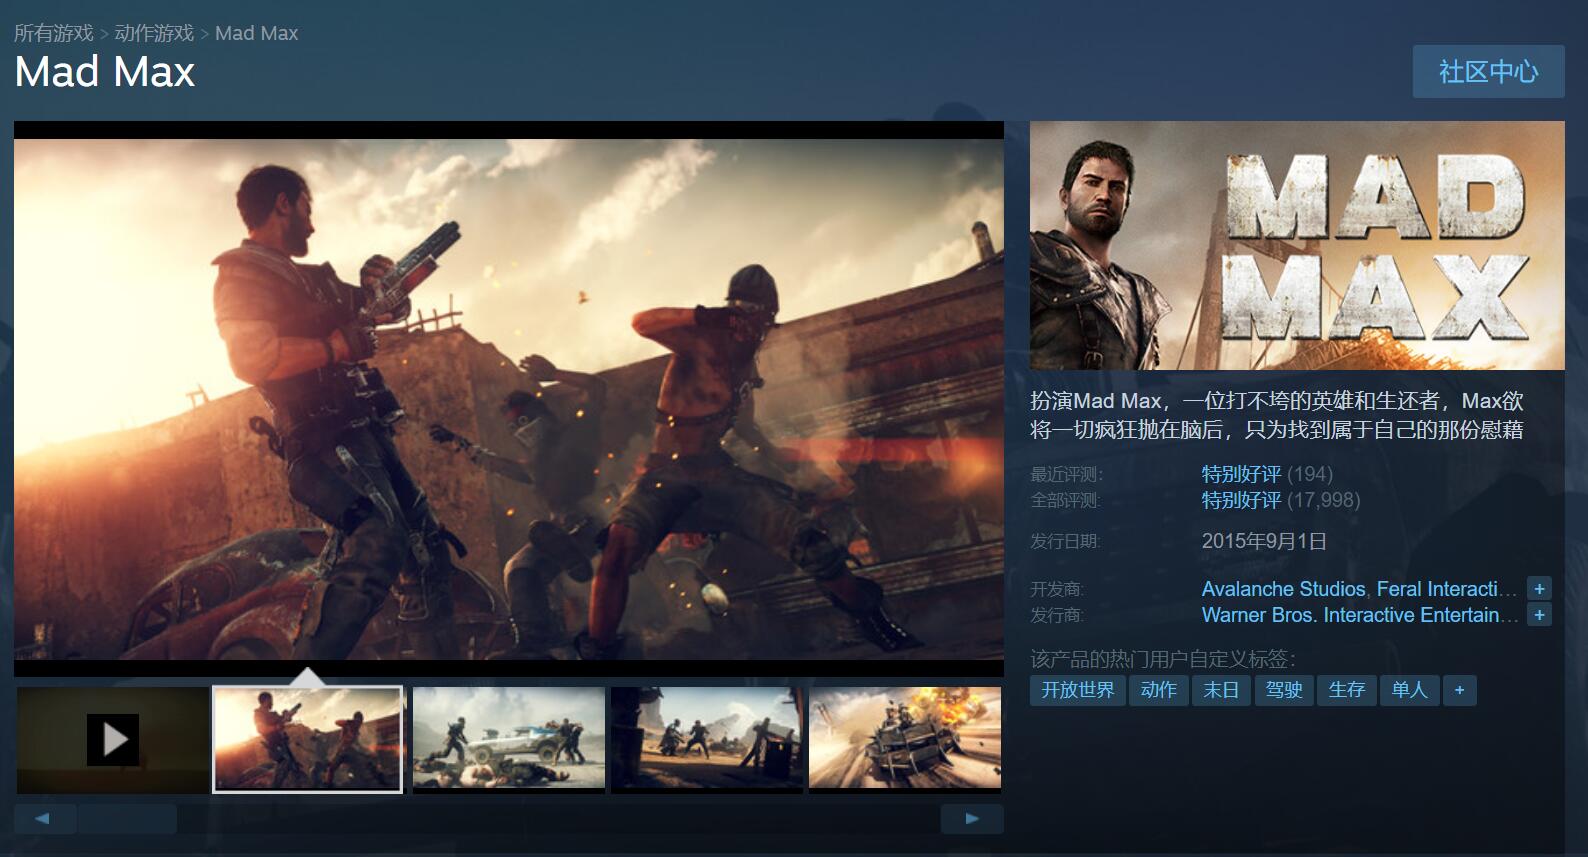Select the 开放世界 tag
Viewport: 1588px width, 857px height.
(x=1078, y=690)
